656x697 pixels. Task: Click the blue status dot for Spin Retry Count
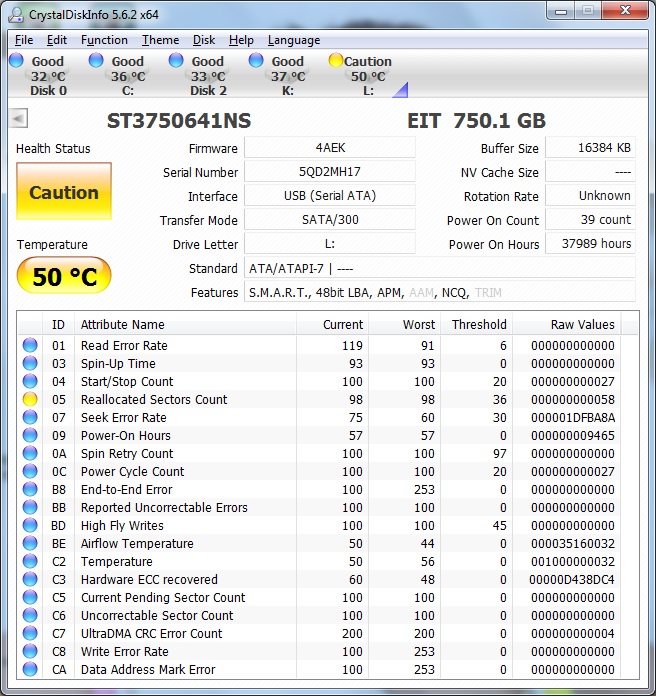30,453
